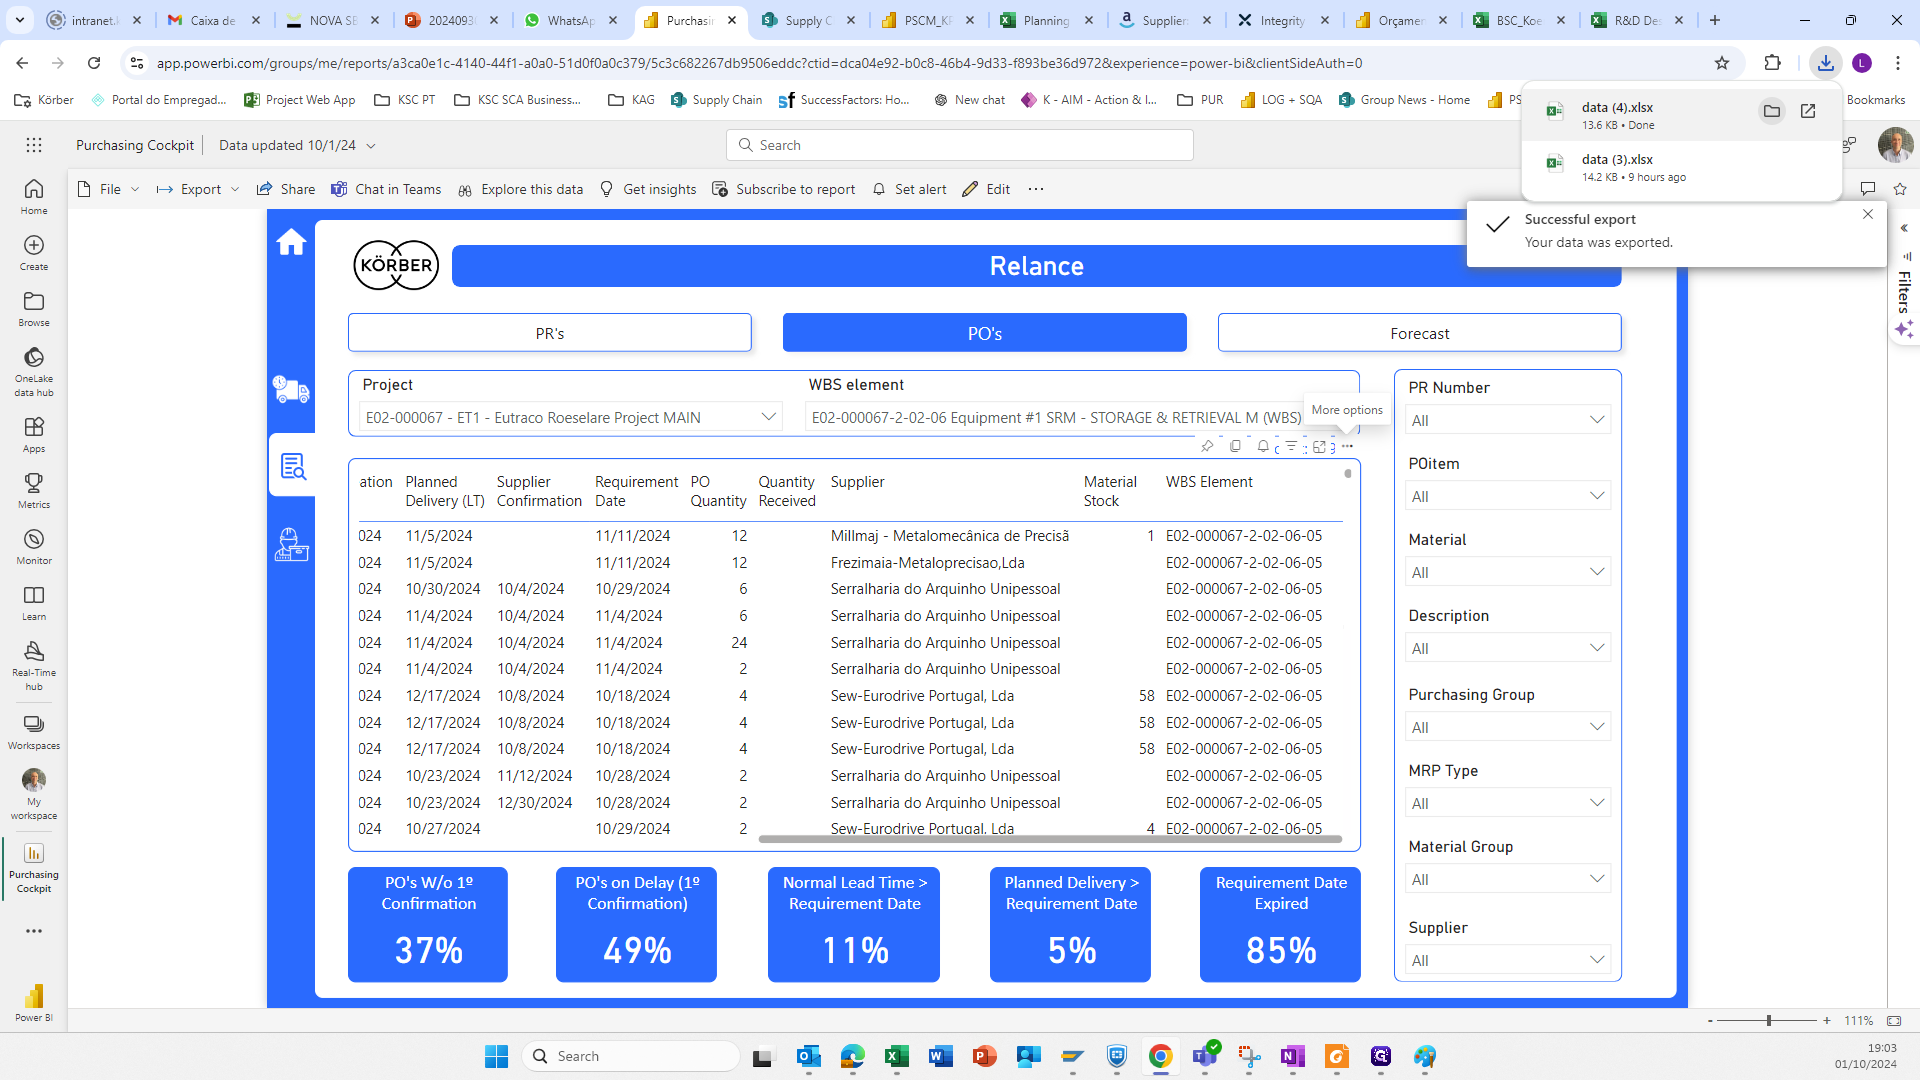Click Share in the toolbar
The image size is (1920, 1080).
(286, 189)
